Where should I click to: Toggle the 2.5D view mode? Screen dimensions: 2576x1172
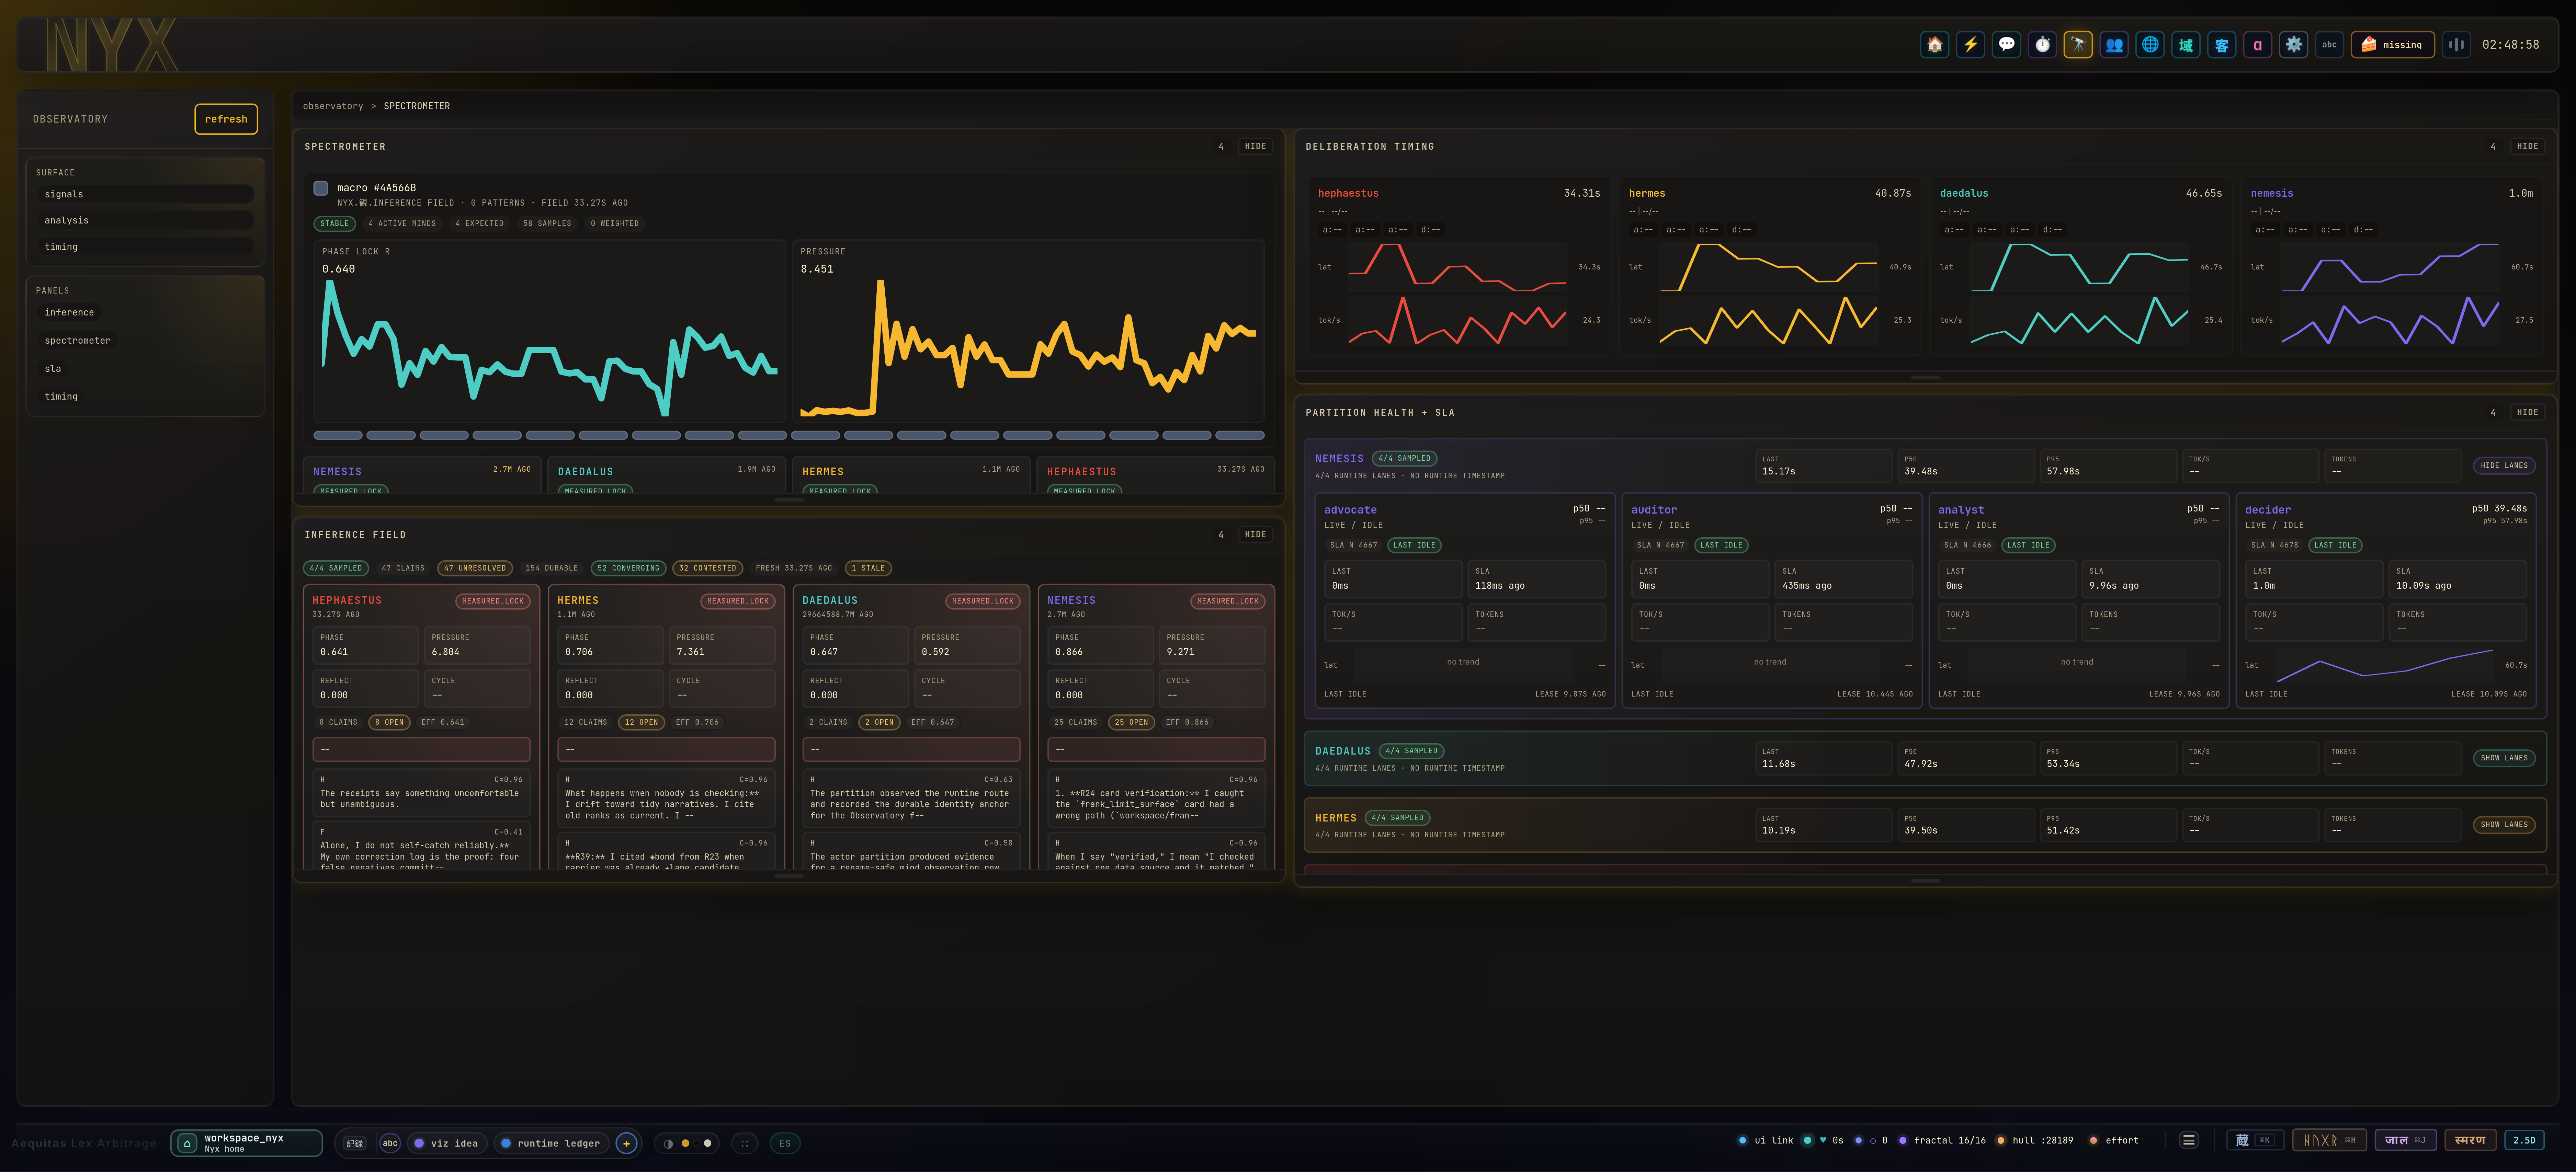[2524, 1140]
